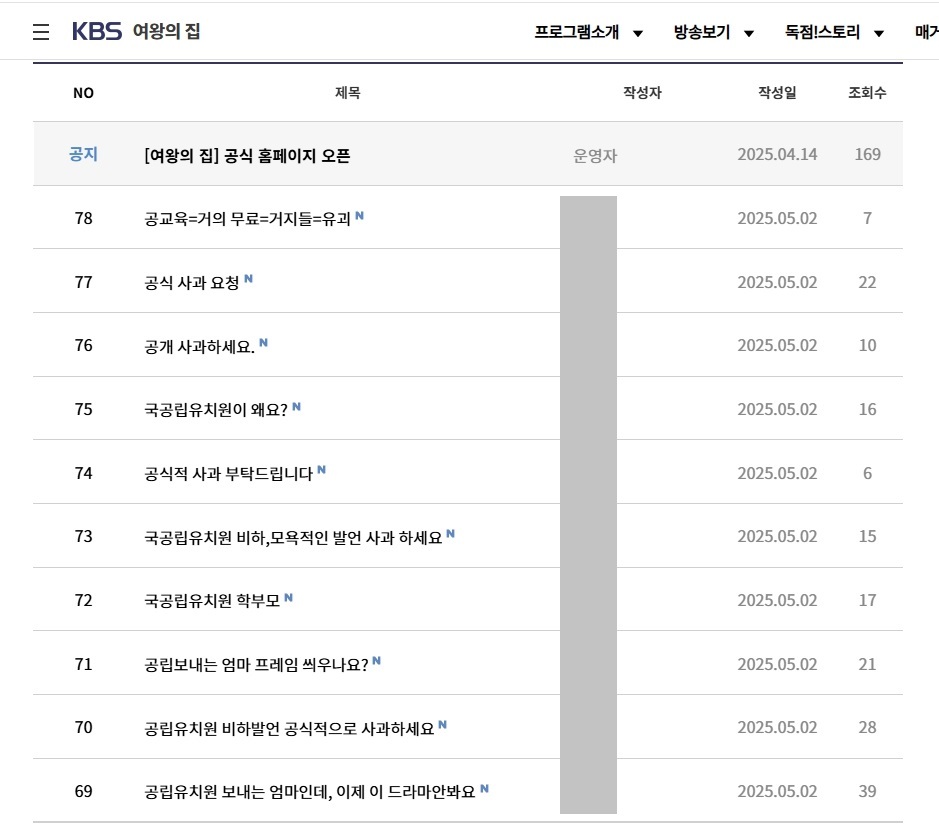Open post titled 국공립유치원 학부모
Image resolution: width=939 pixels, height=831 pixels.
point(212,600)
